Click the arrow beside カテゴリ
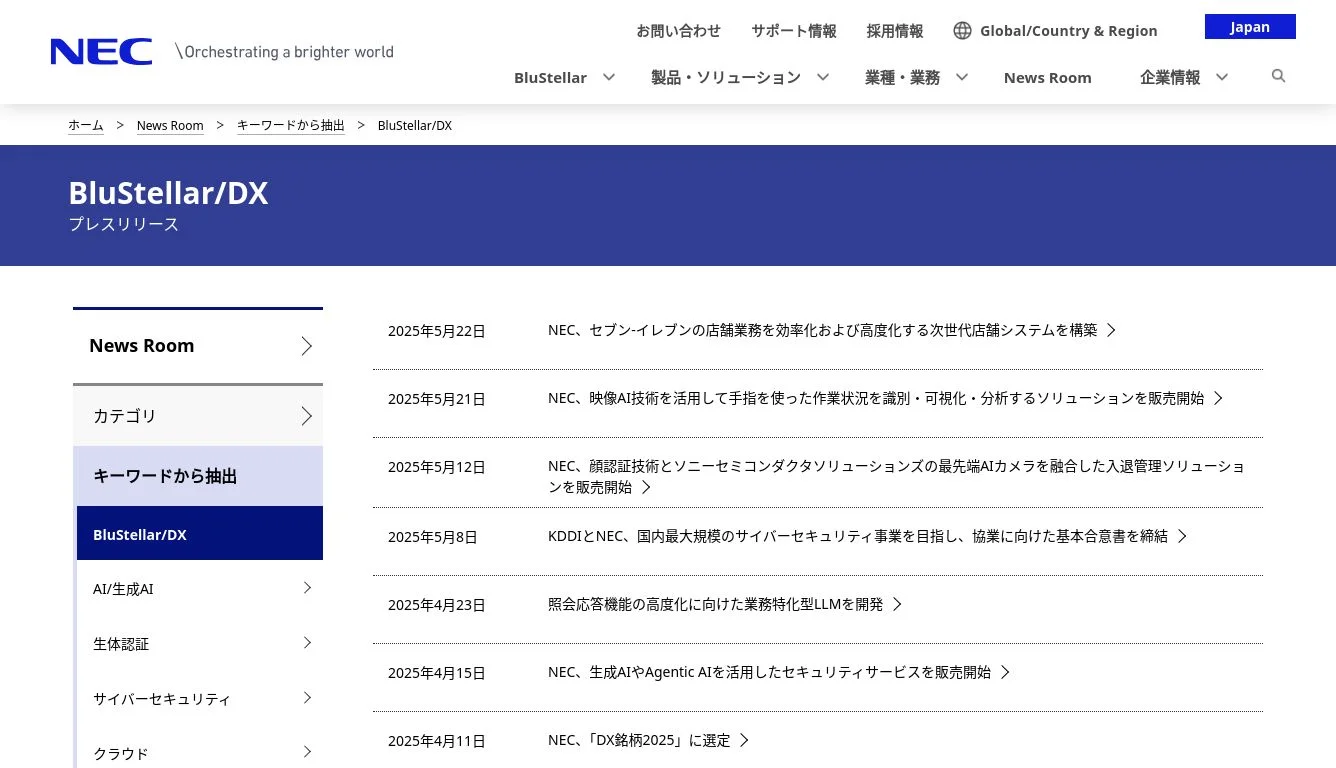 pos(307,416)
